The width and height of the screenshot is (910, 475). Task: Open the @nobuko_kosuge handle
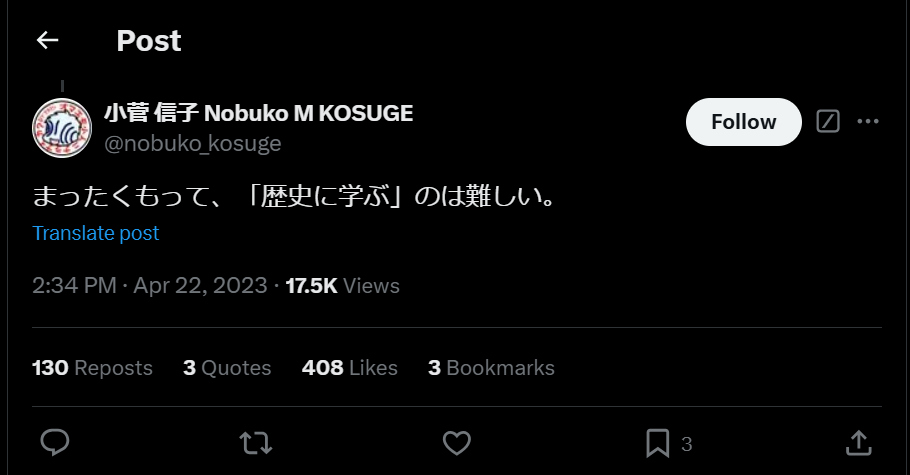[193, 143]
